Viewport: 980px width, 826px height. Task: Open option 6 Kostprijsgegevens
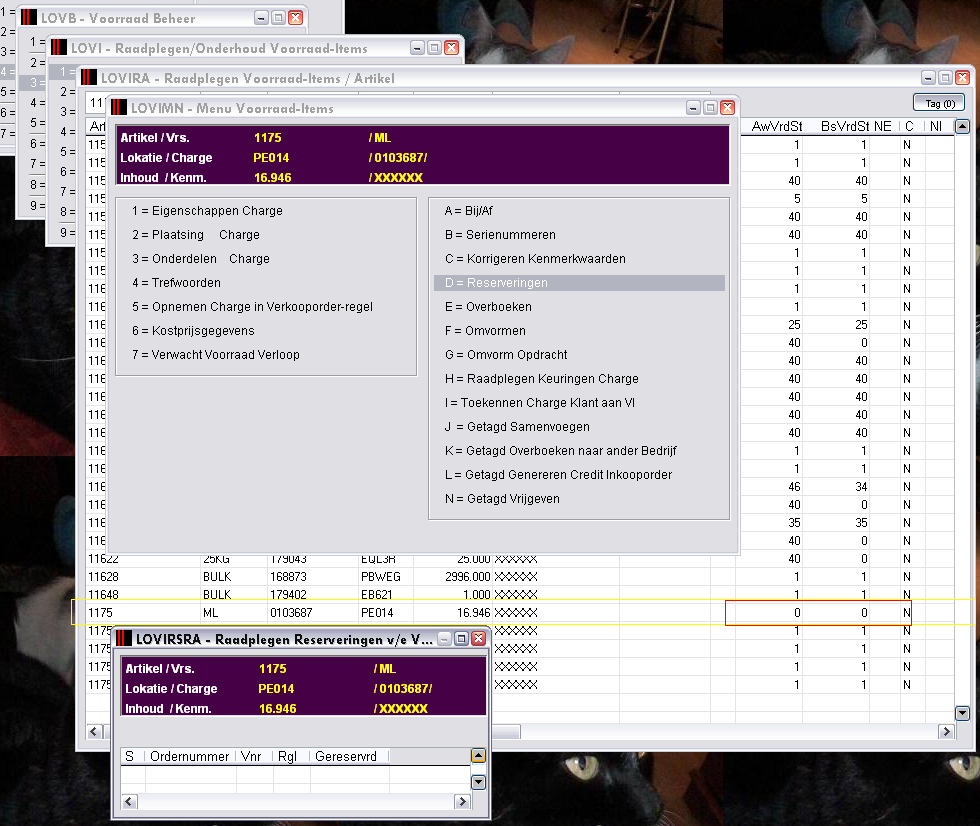click(193, 331)
